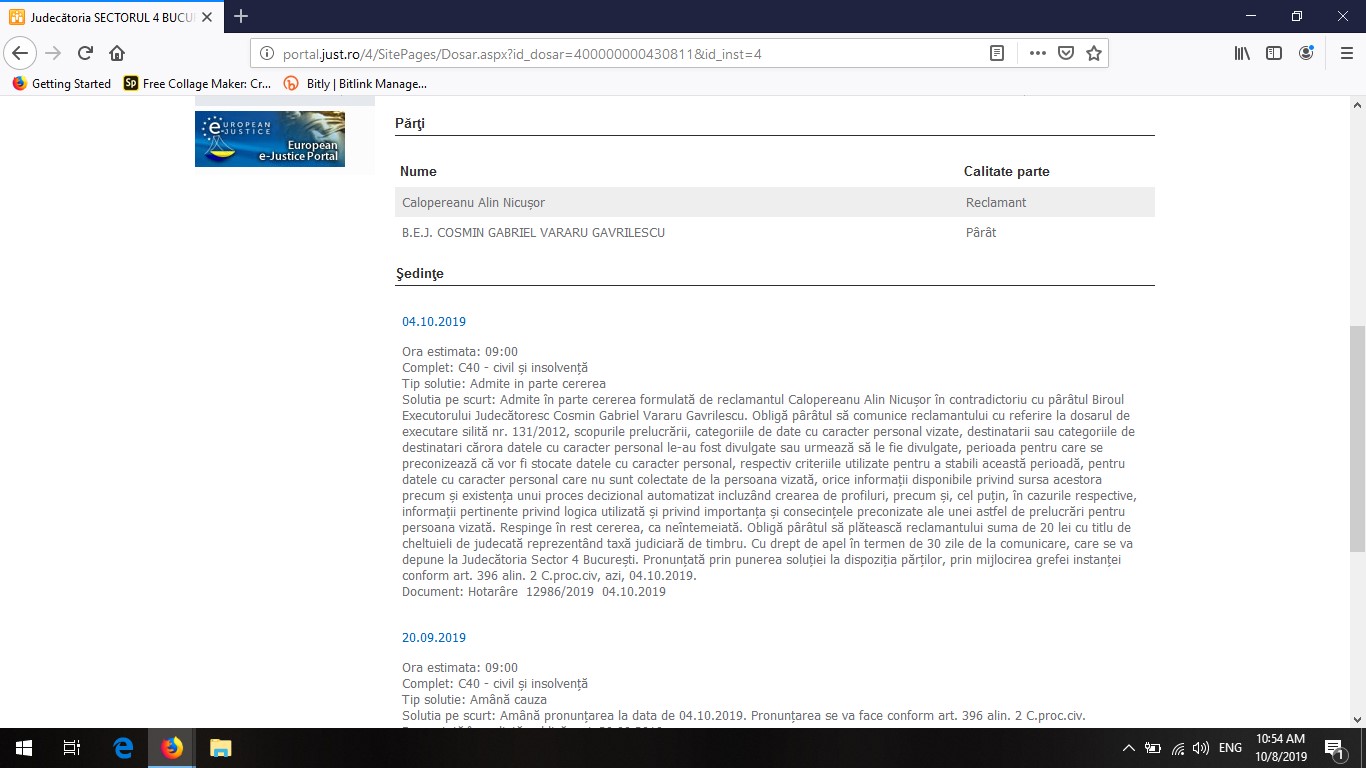Reload the current page

point(86,53)
